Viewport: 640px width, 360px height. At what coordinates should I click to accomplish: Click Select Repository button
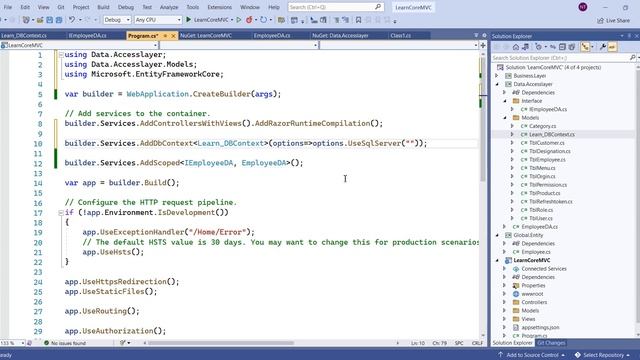pos(602,355)
